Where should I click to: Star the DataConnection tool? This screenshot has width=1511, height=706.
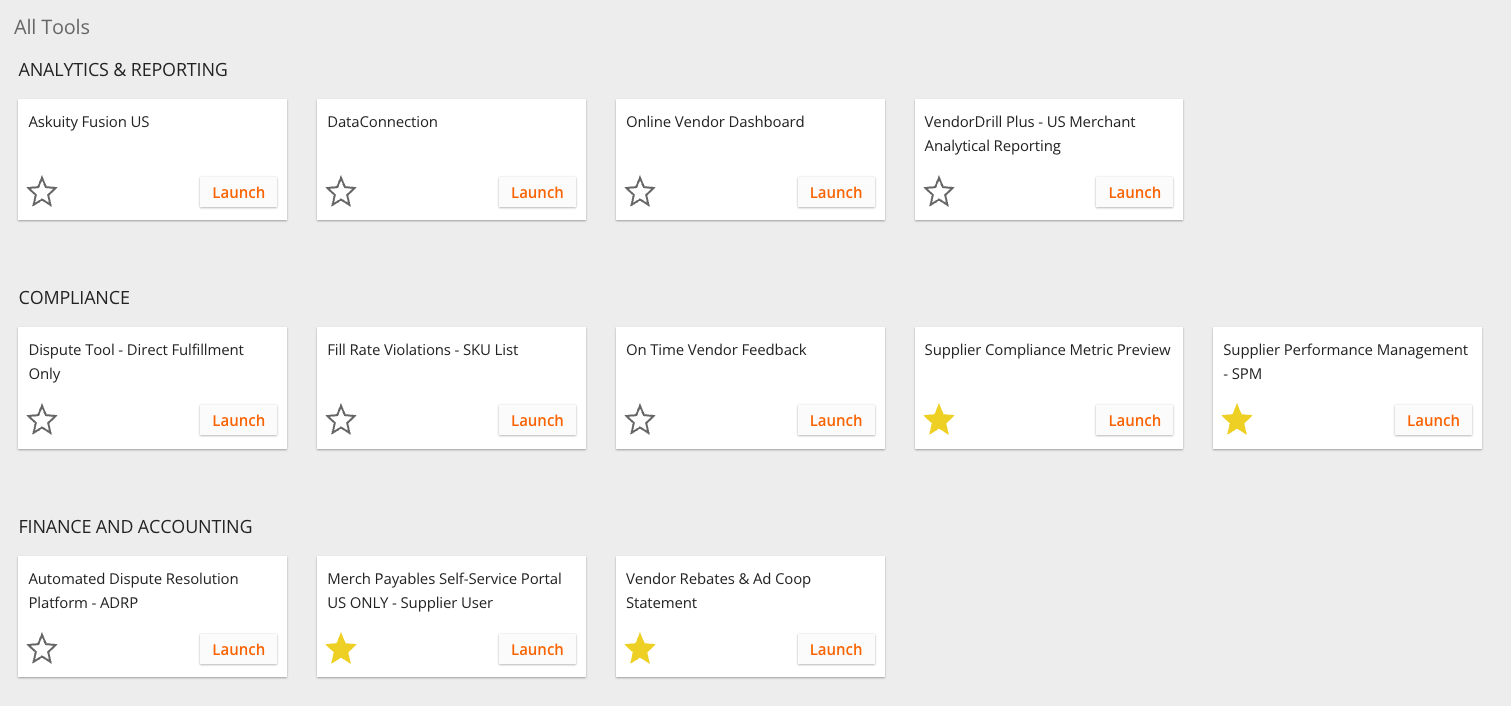[x=341, y=190]
